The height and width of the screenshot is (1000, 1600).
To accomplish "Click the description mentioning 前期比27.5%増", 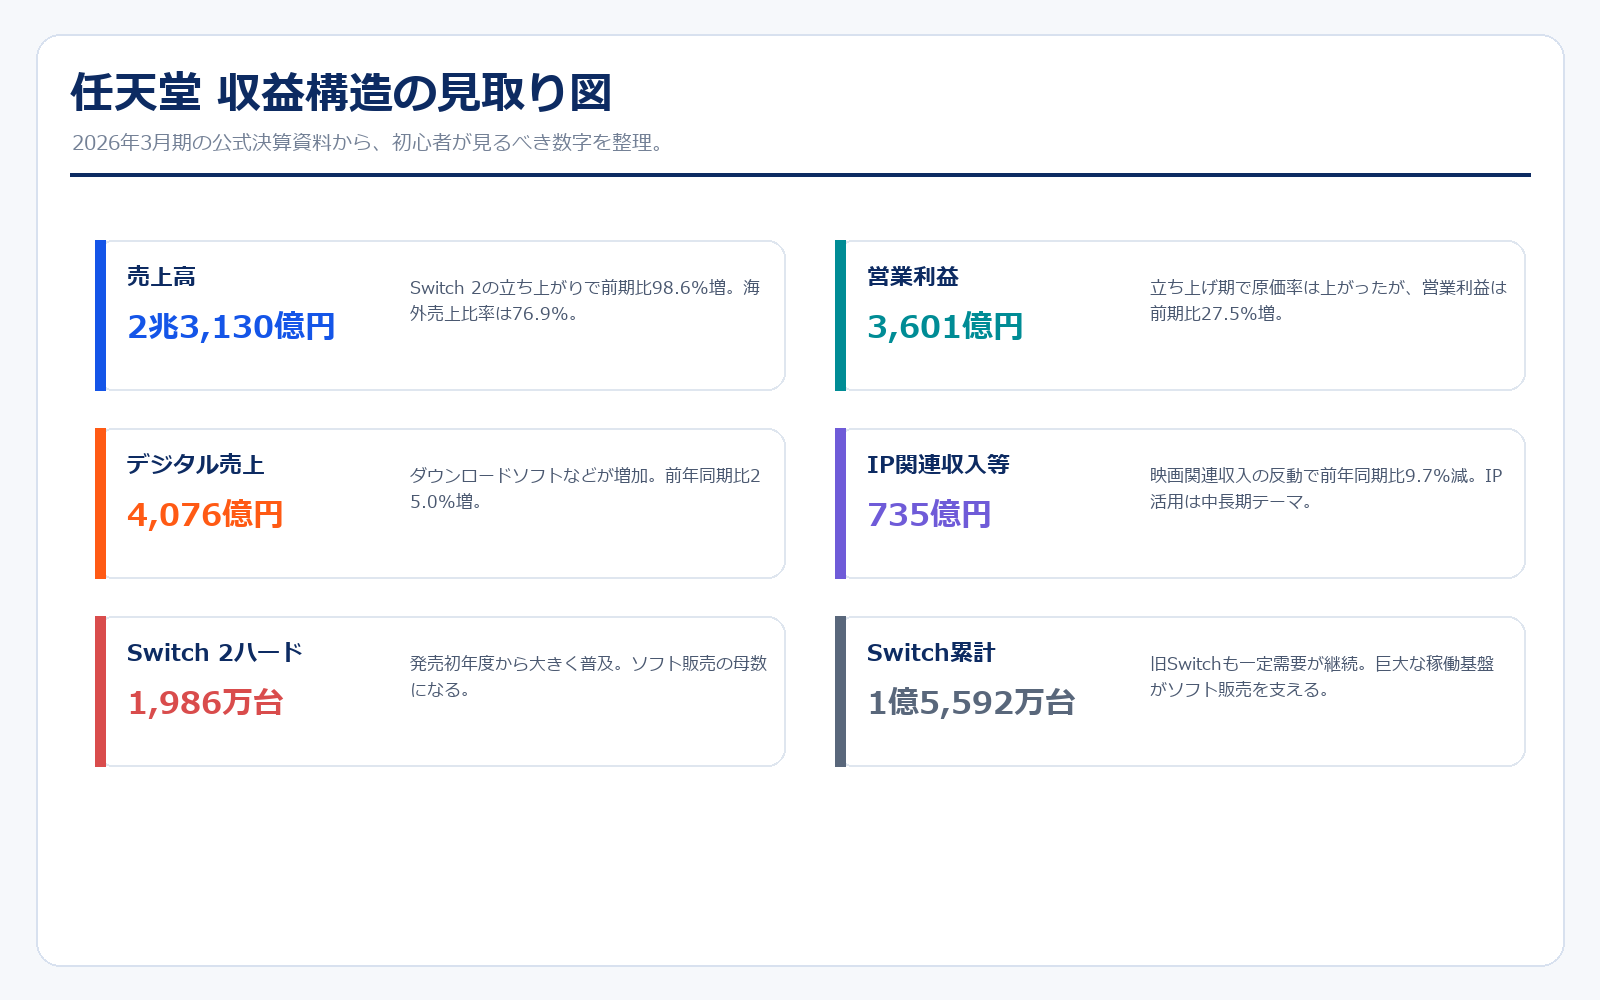I will coord(1328,300).
